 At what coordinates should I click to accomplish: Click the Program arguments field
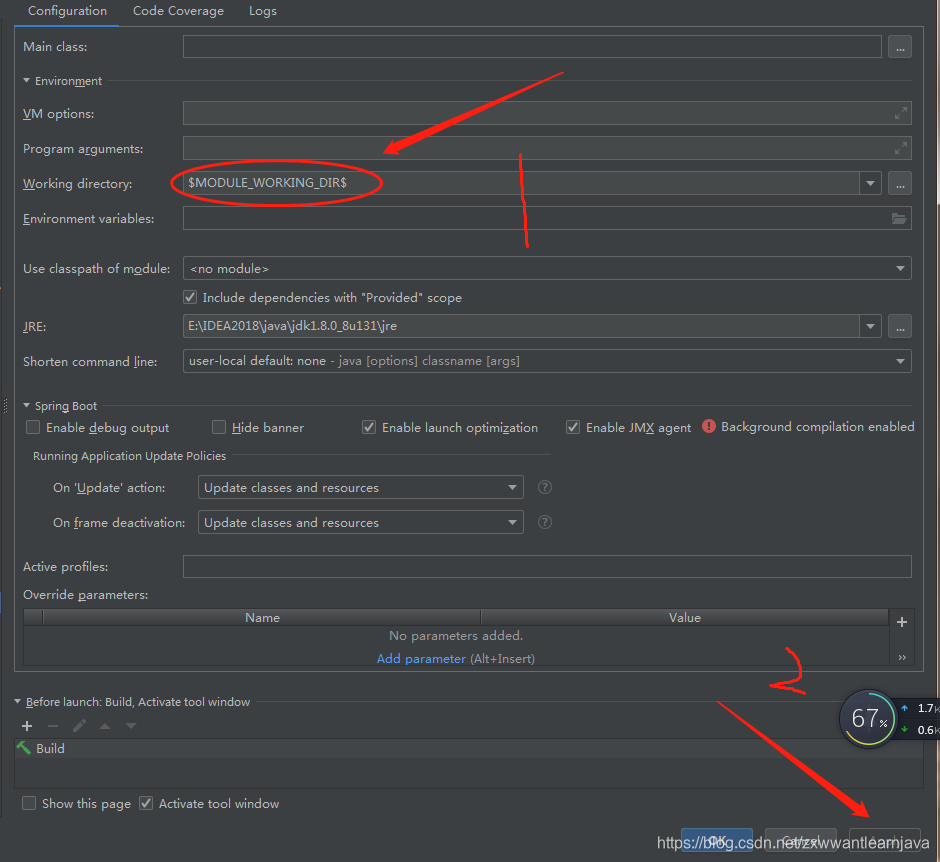[x=547, y=148]
